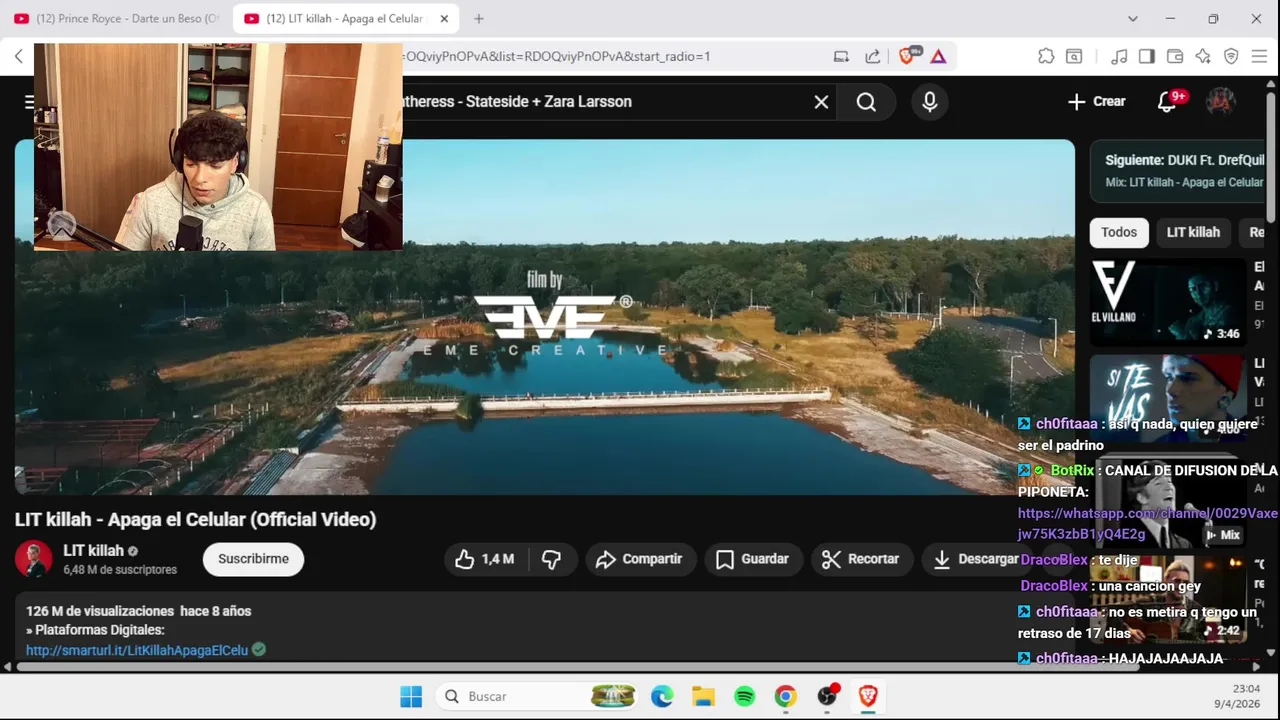Click the LIT killah channel avatar
Image resolution: width=1280 pixels, height=720 pixels.
(33, 559)
